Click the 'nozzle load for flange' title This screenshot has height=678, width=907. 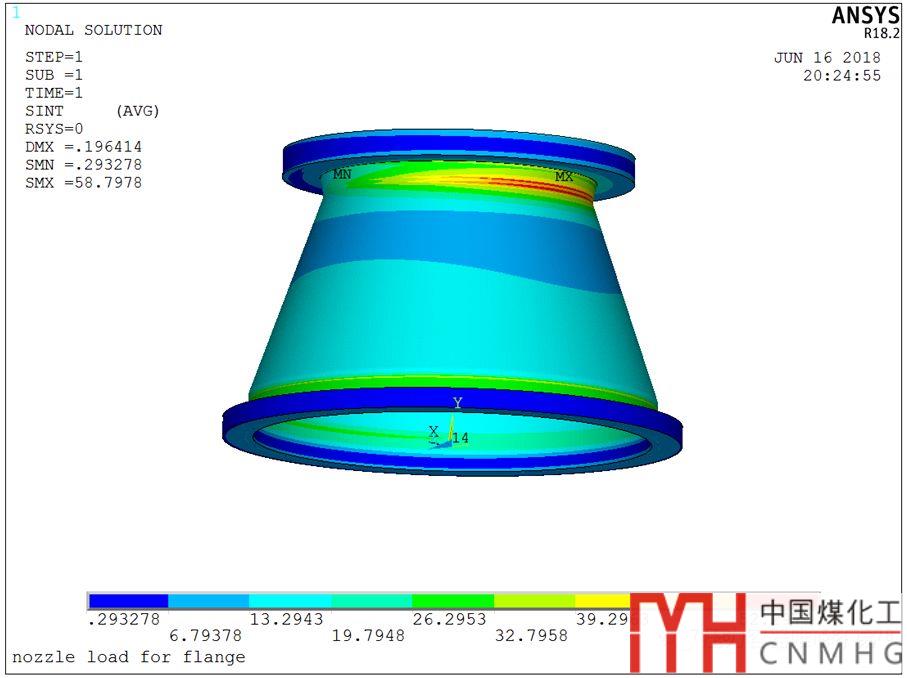click(x=128, y=657)
